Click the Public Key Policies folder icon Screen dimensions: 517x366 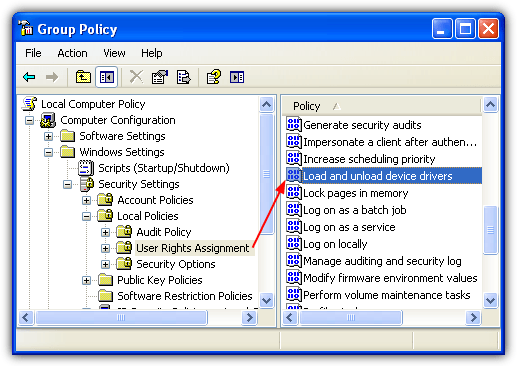point(106,280)
